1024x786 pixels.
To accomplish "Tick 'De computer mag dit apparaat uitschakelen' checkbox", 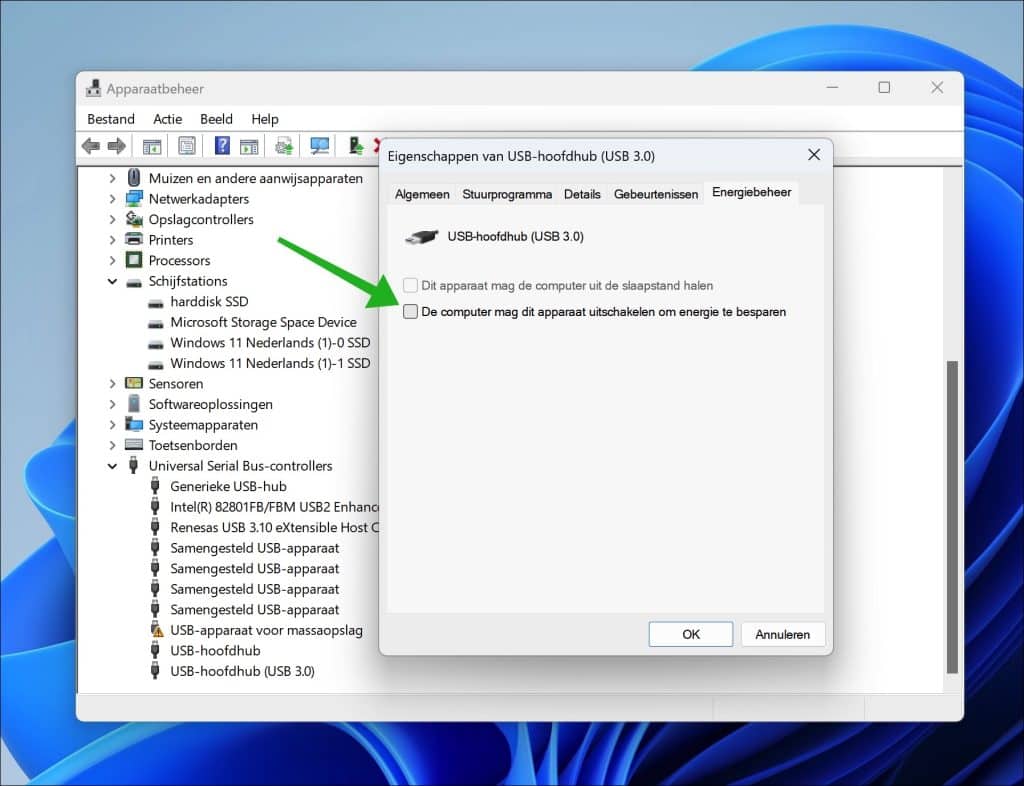I will [x=410, y=311].
